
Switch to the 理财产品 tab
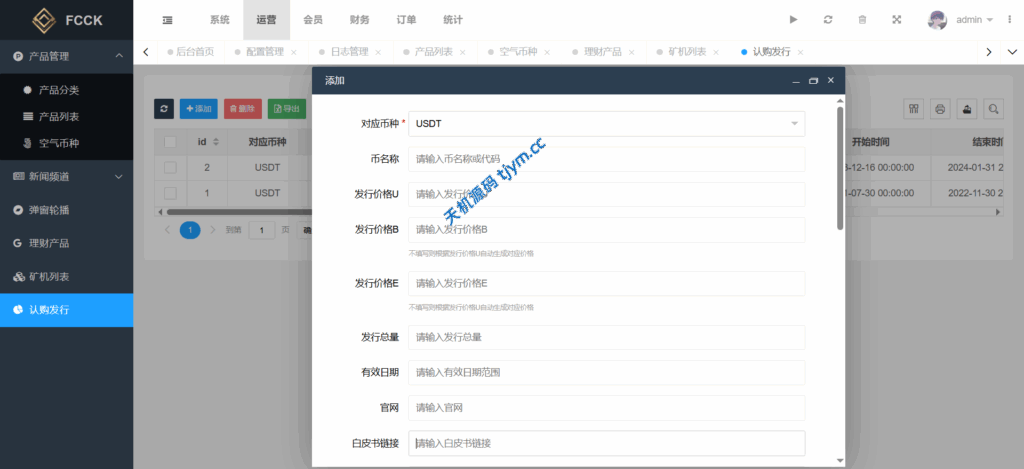(x=602, y=52)
